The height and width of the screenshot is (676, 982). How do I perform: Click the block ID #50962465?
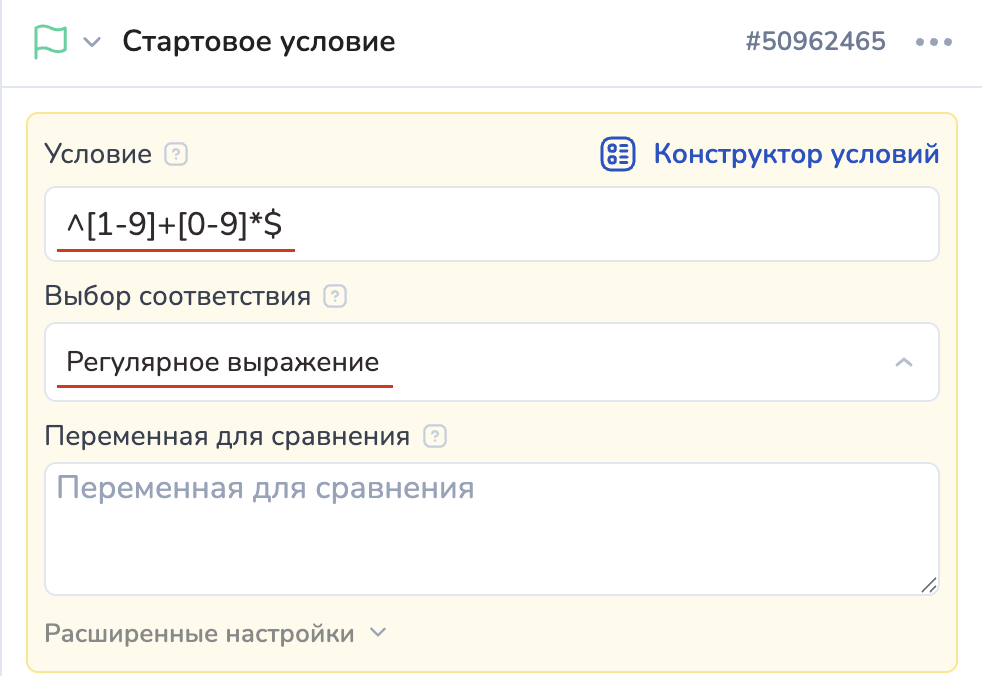(x=815, y=42)
